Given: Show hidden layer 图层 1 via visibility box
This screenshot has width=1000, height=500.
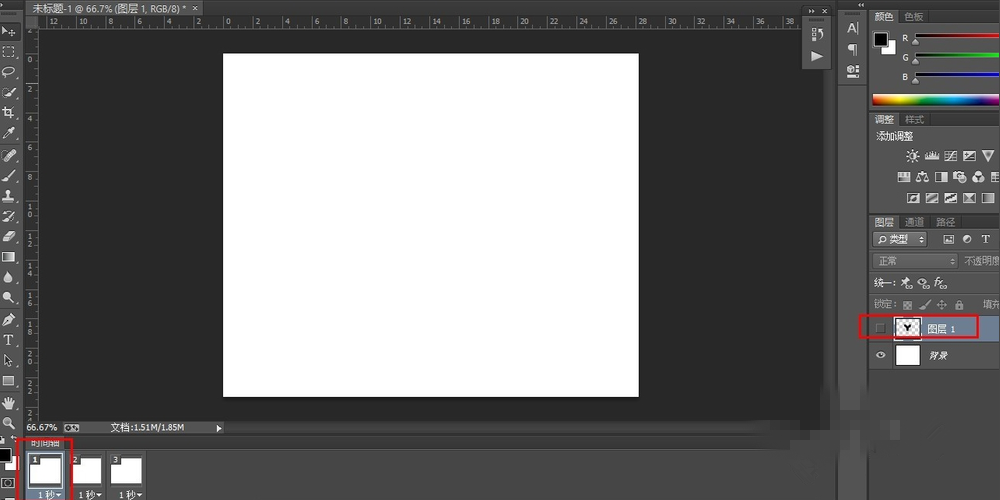Looking at the screenshot, I should click(x=880, y=328).
